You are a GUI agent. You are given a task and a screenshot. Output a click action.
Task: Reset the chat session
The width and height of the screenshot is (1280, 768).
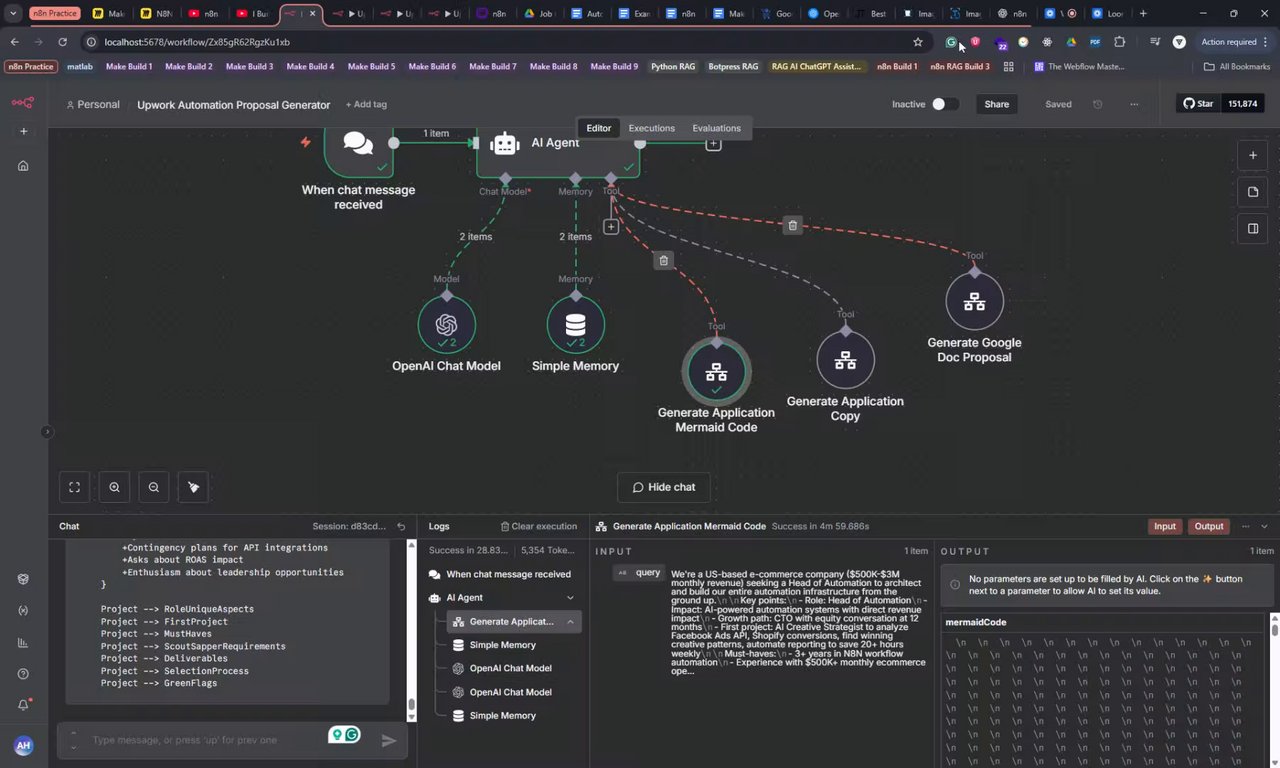pyautogui.click(x=401, y=526)
